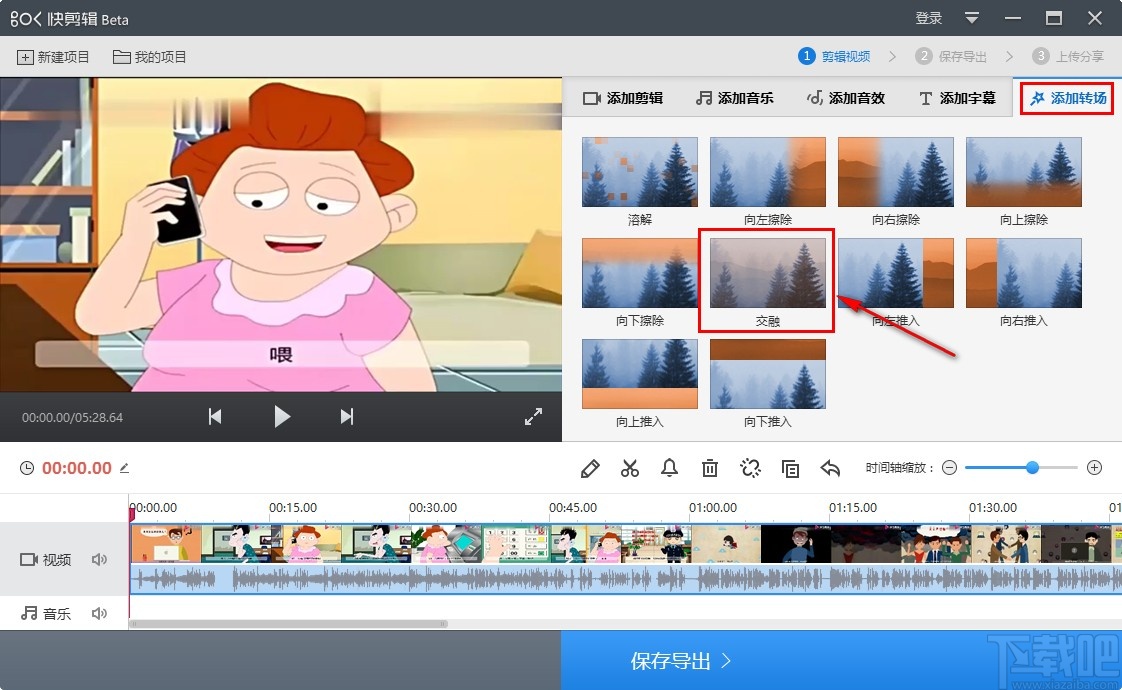Click the video track camera icon
The width and height of the screenshot is (1122, 690).
(x=29, y=560)
